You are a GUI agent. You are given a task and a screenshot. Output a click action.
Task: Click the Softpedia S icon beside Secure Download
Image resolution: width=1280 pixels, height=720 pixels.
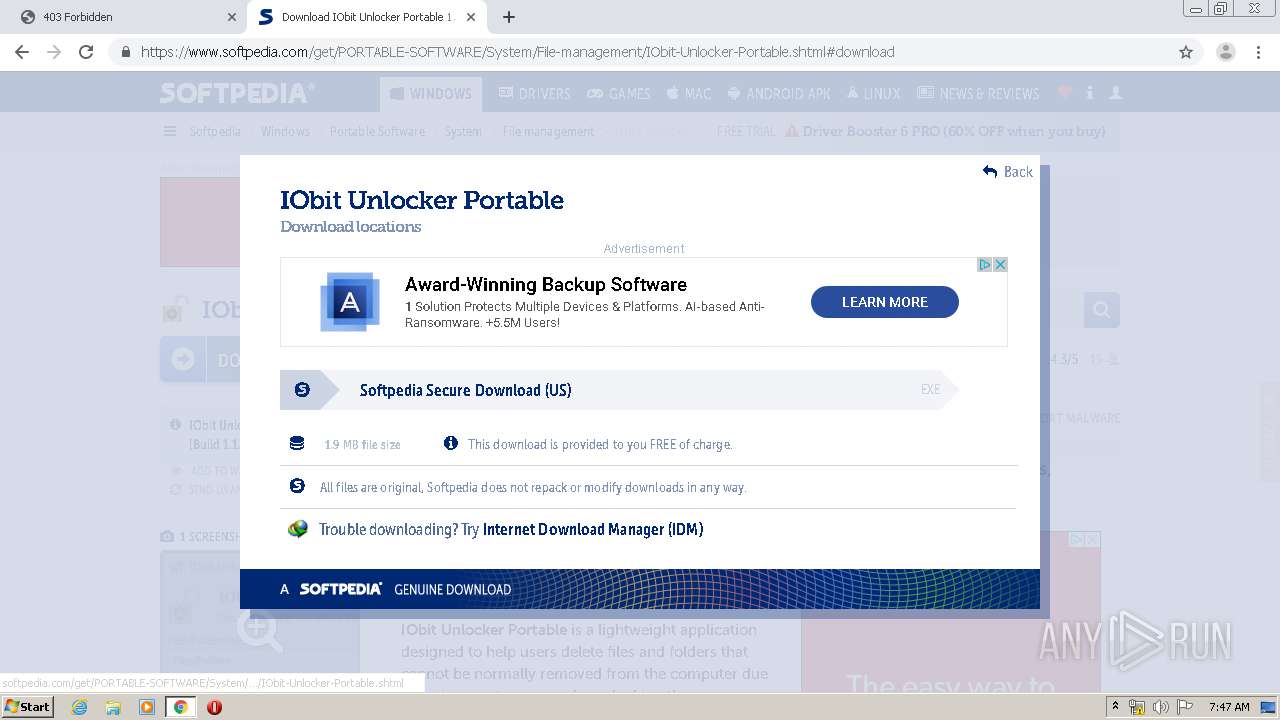[x=302, y=390]
